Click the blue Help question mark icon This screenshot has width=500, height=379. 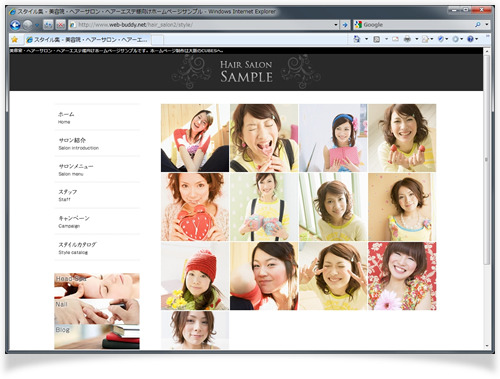coord(470,39)
